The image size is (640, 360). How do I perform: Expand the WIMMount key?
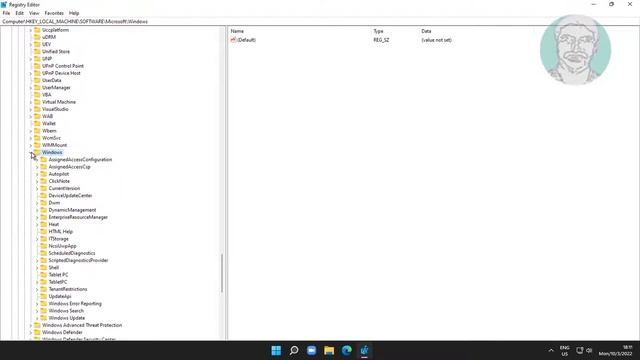pyautogui.click(x=31, y=145)
